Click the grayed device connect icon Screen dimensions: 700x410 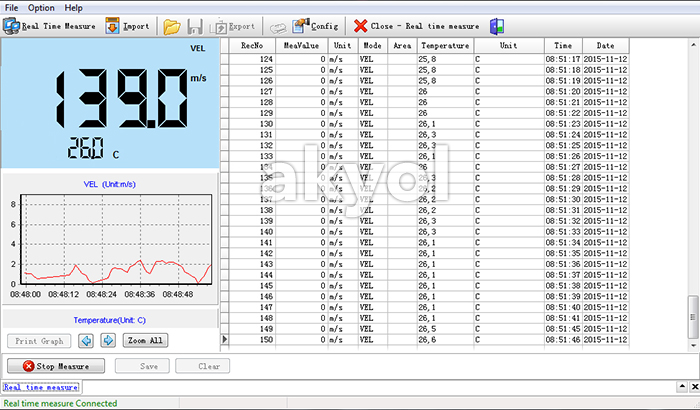tap(278, 28)
